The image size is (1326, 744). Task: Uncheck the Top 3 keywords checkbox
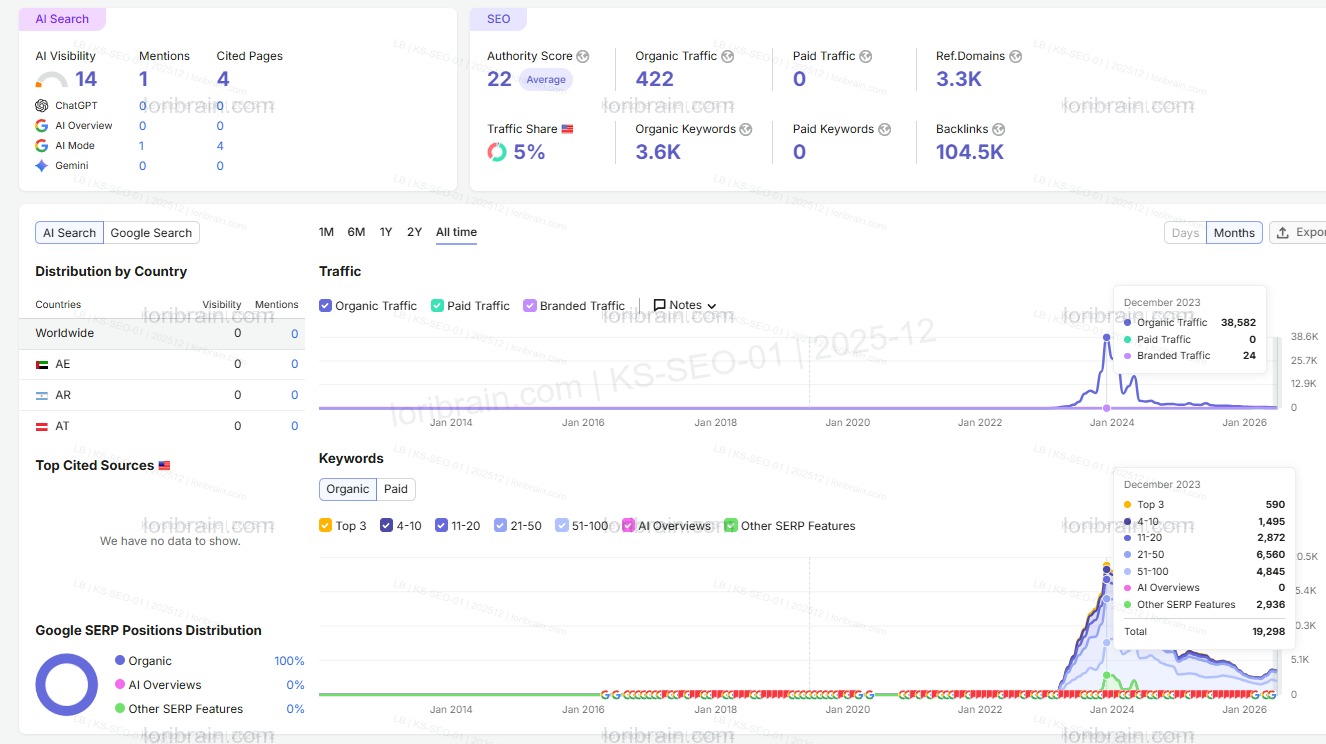(x=325, y=526)
